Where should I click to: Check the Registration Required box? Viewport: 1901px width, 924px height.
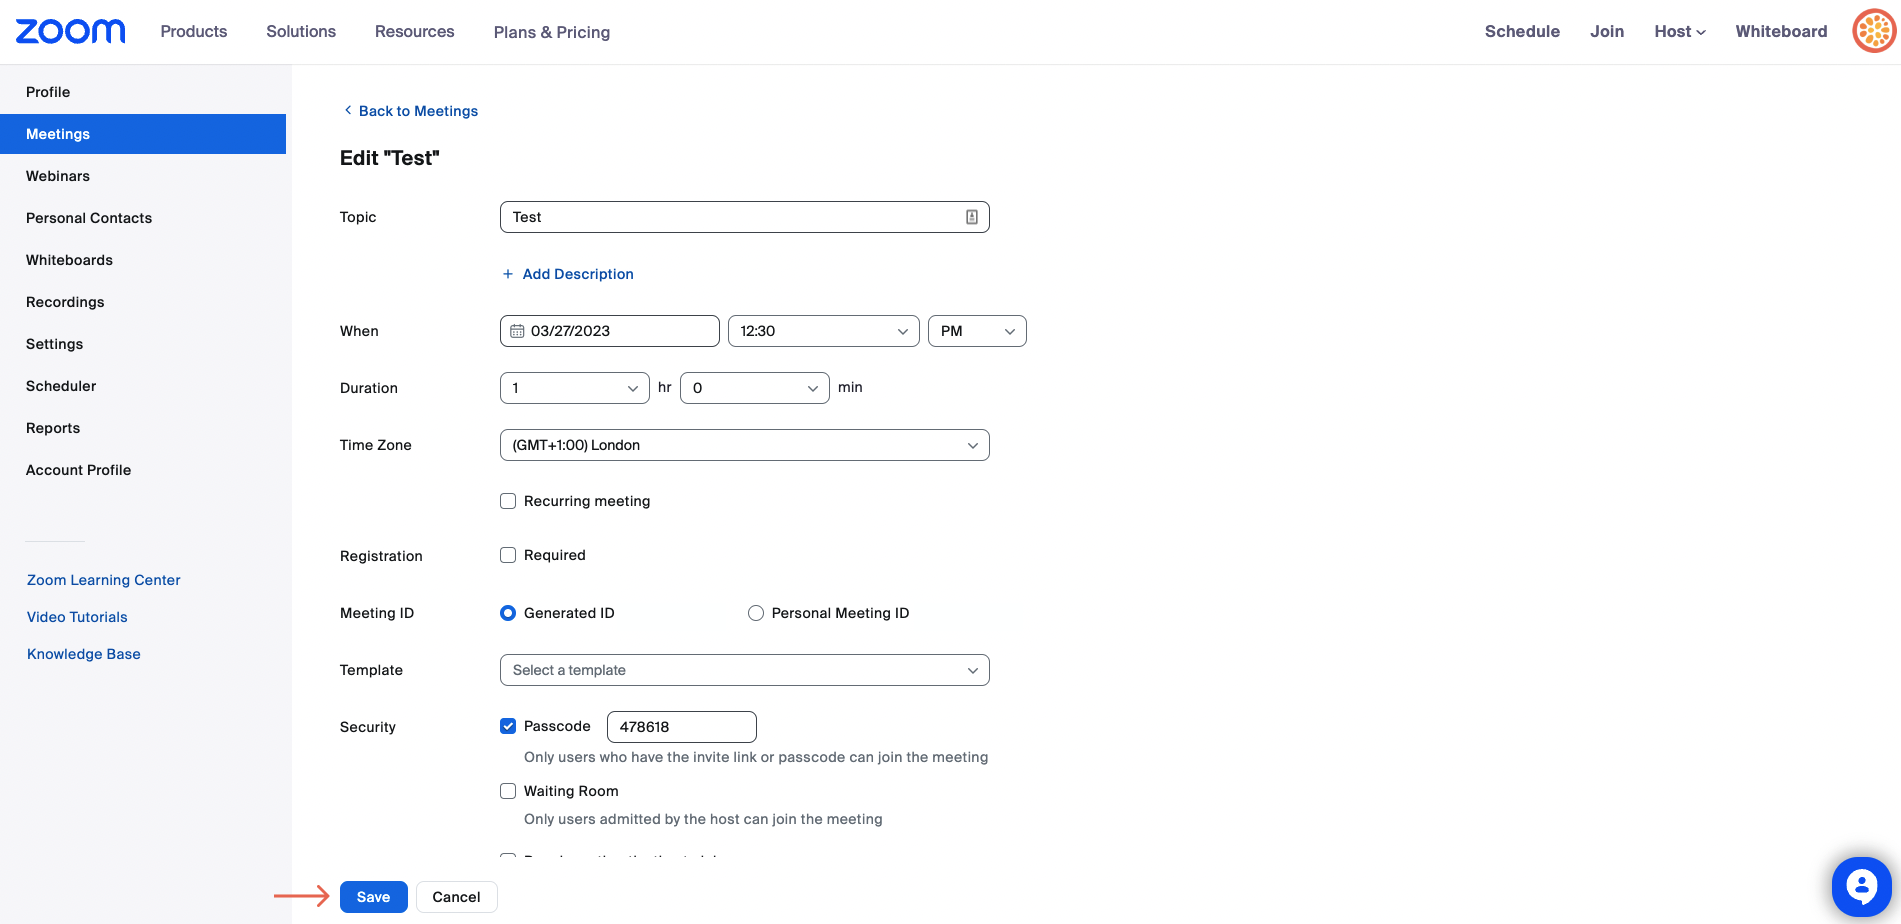[x=508, y=555]
